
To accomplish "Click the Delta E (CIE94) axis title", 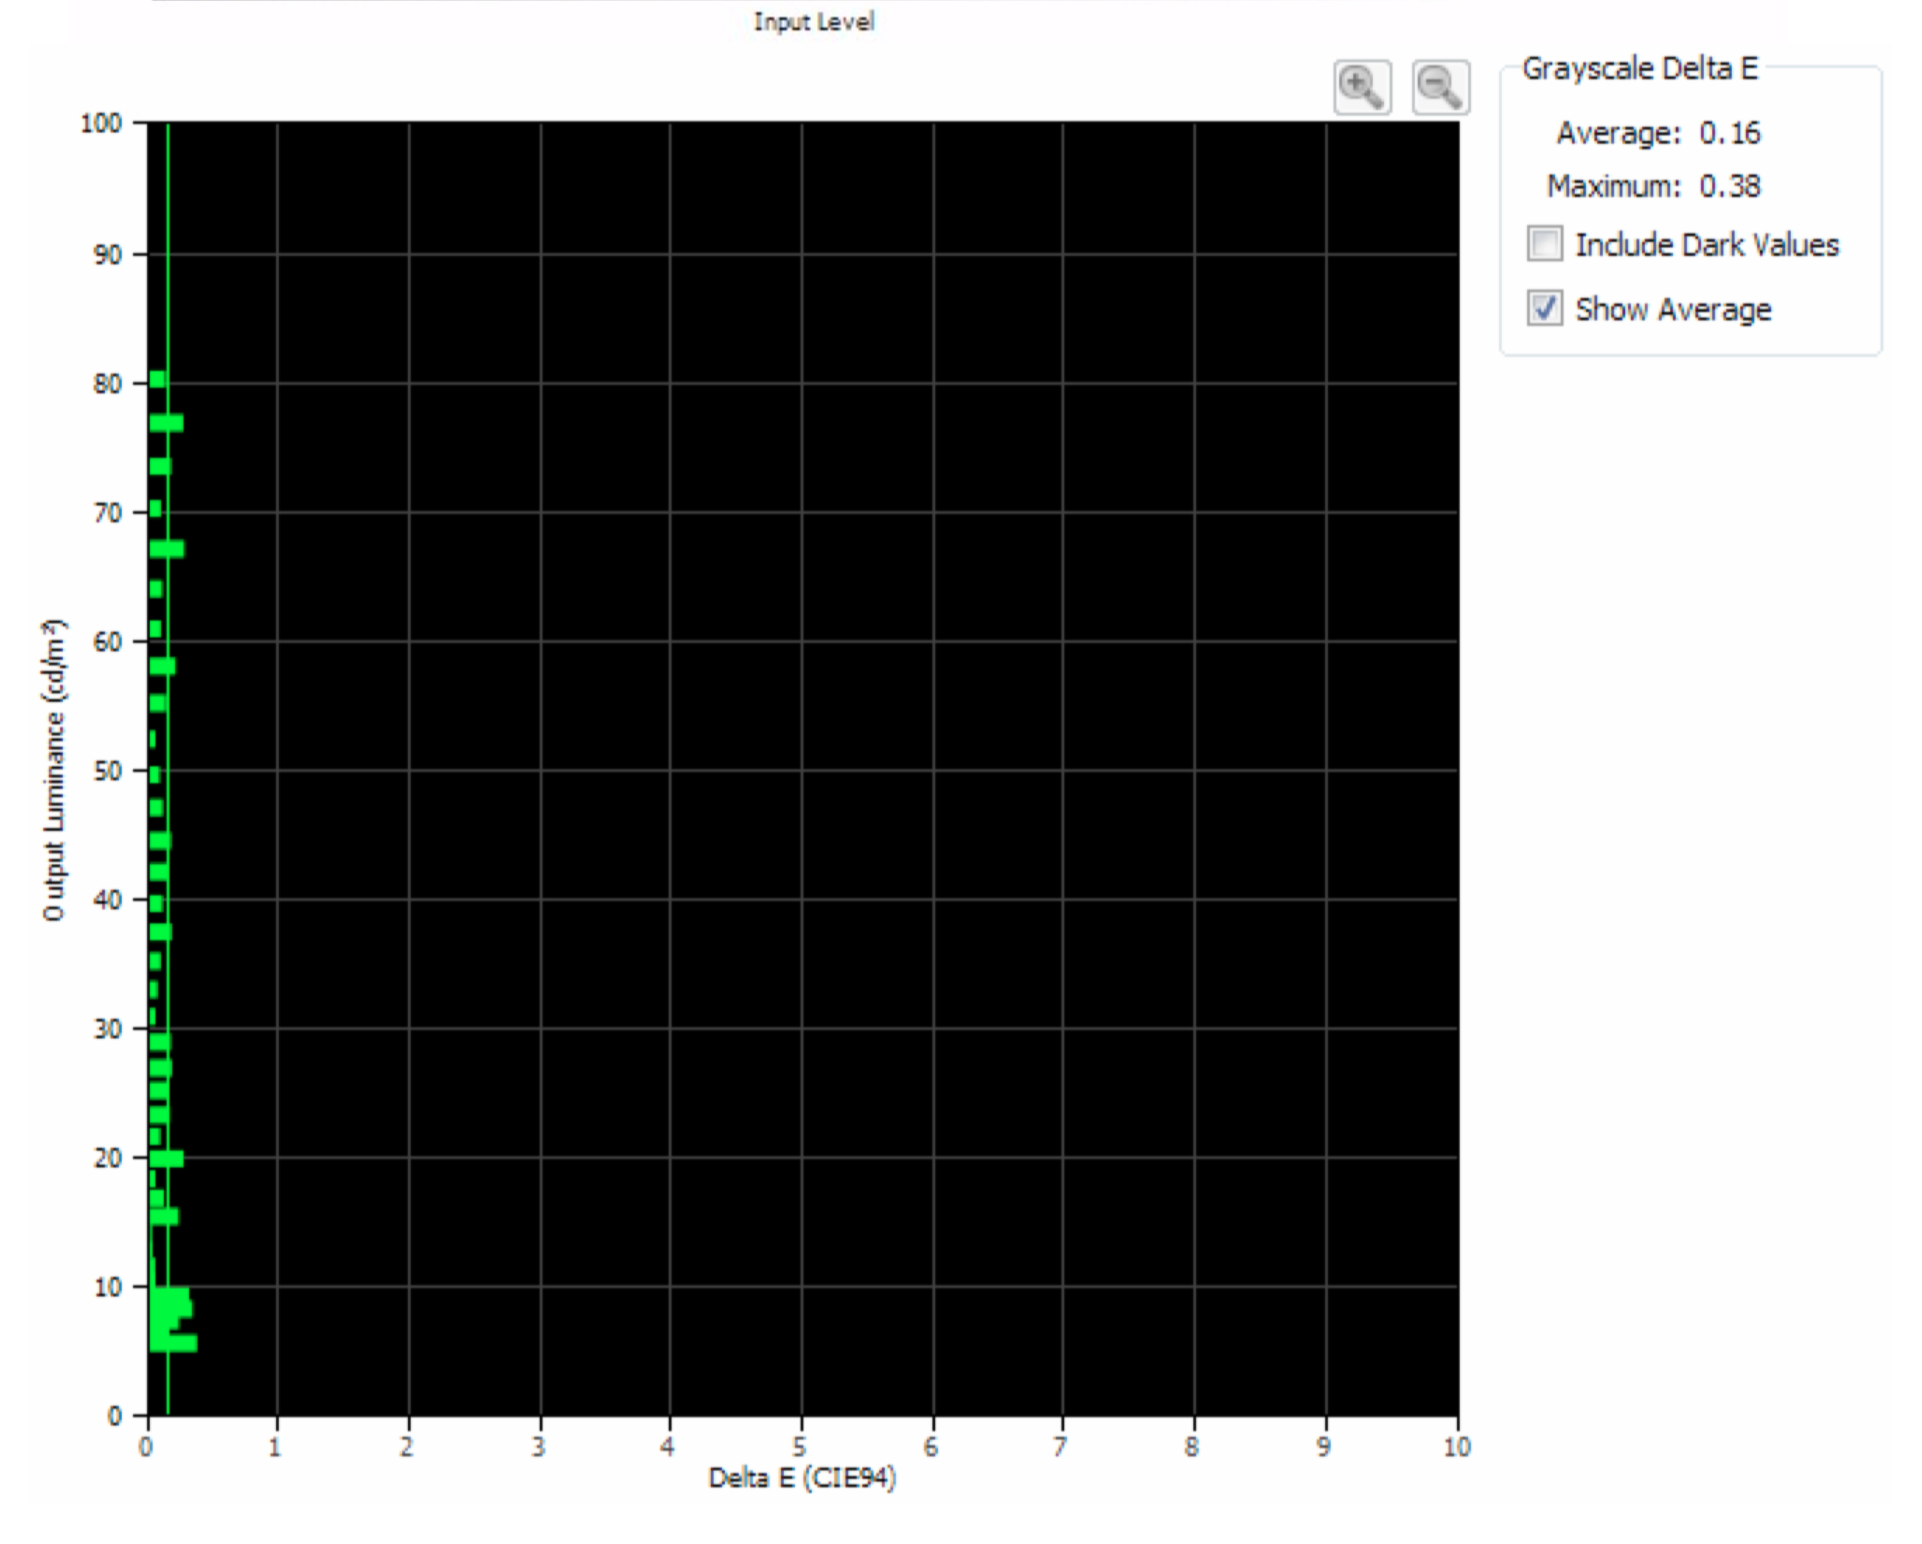I will click(801, 1478).
